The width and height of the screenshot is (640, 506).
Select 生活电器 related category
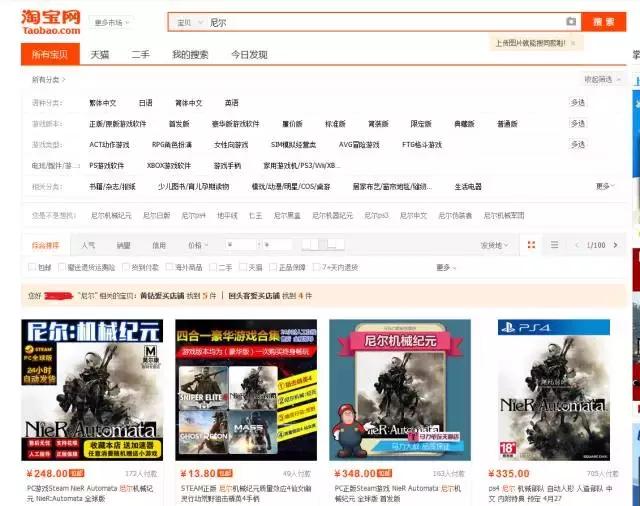(x=468, y=186)
